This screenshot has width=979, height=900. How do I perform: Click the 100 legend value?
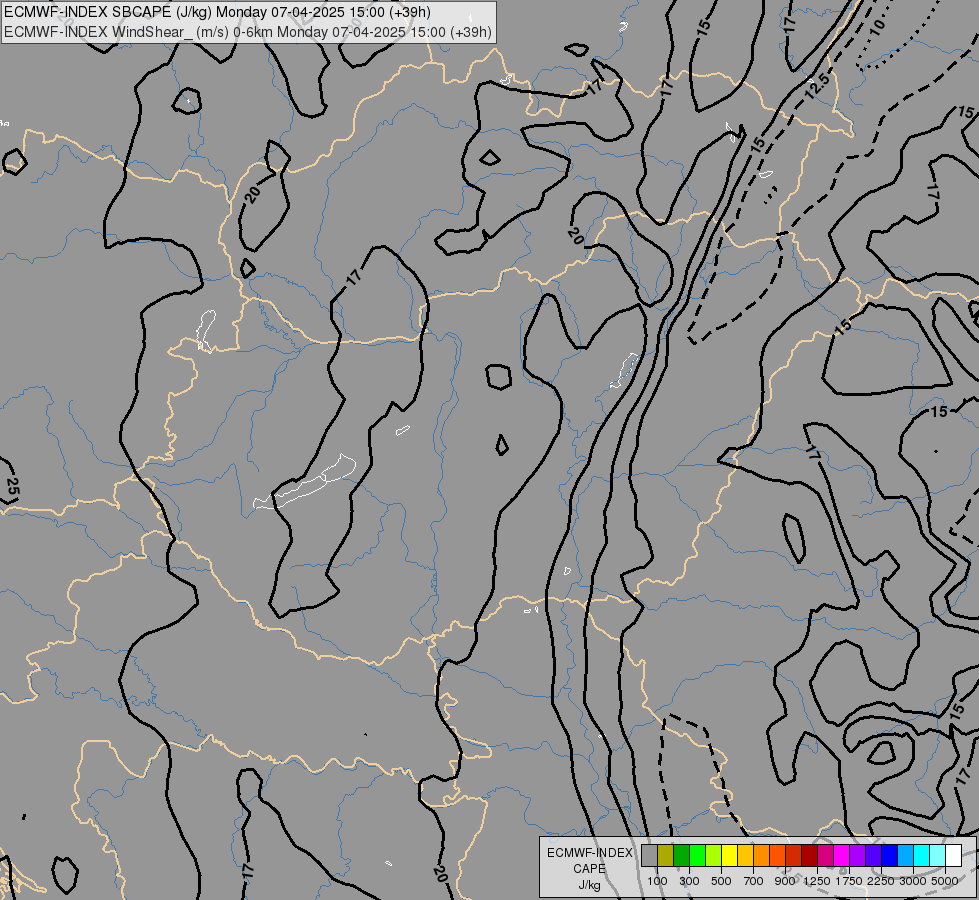(x=657, y=881)
